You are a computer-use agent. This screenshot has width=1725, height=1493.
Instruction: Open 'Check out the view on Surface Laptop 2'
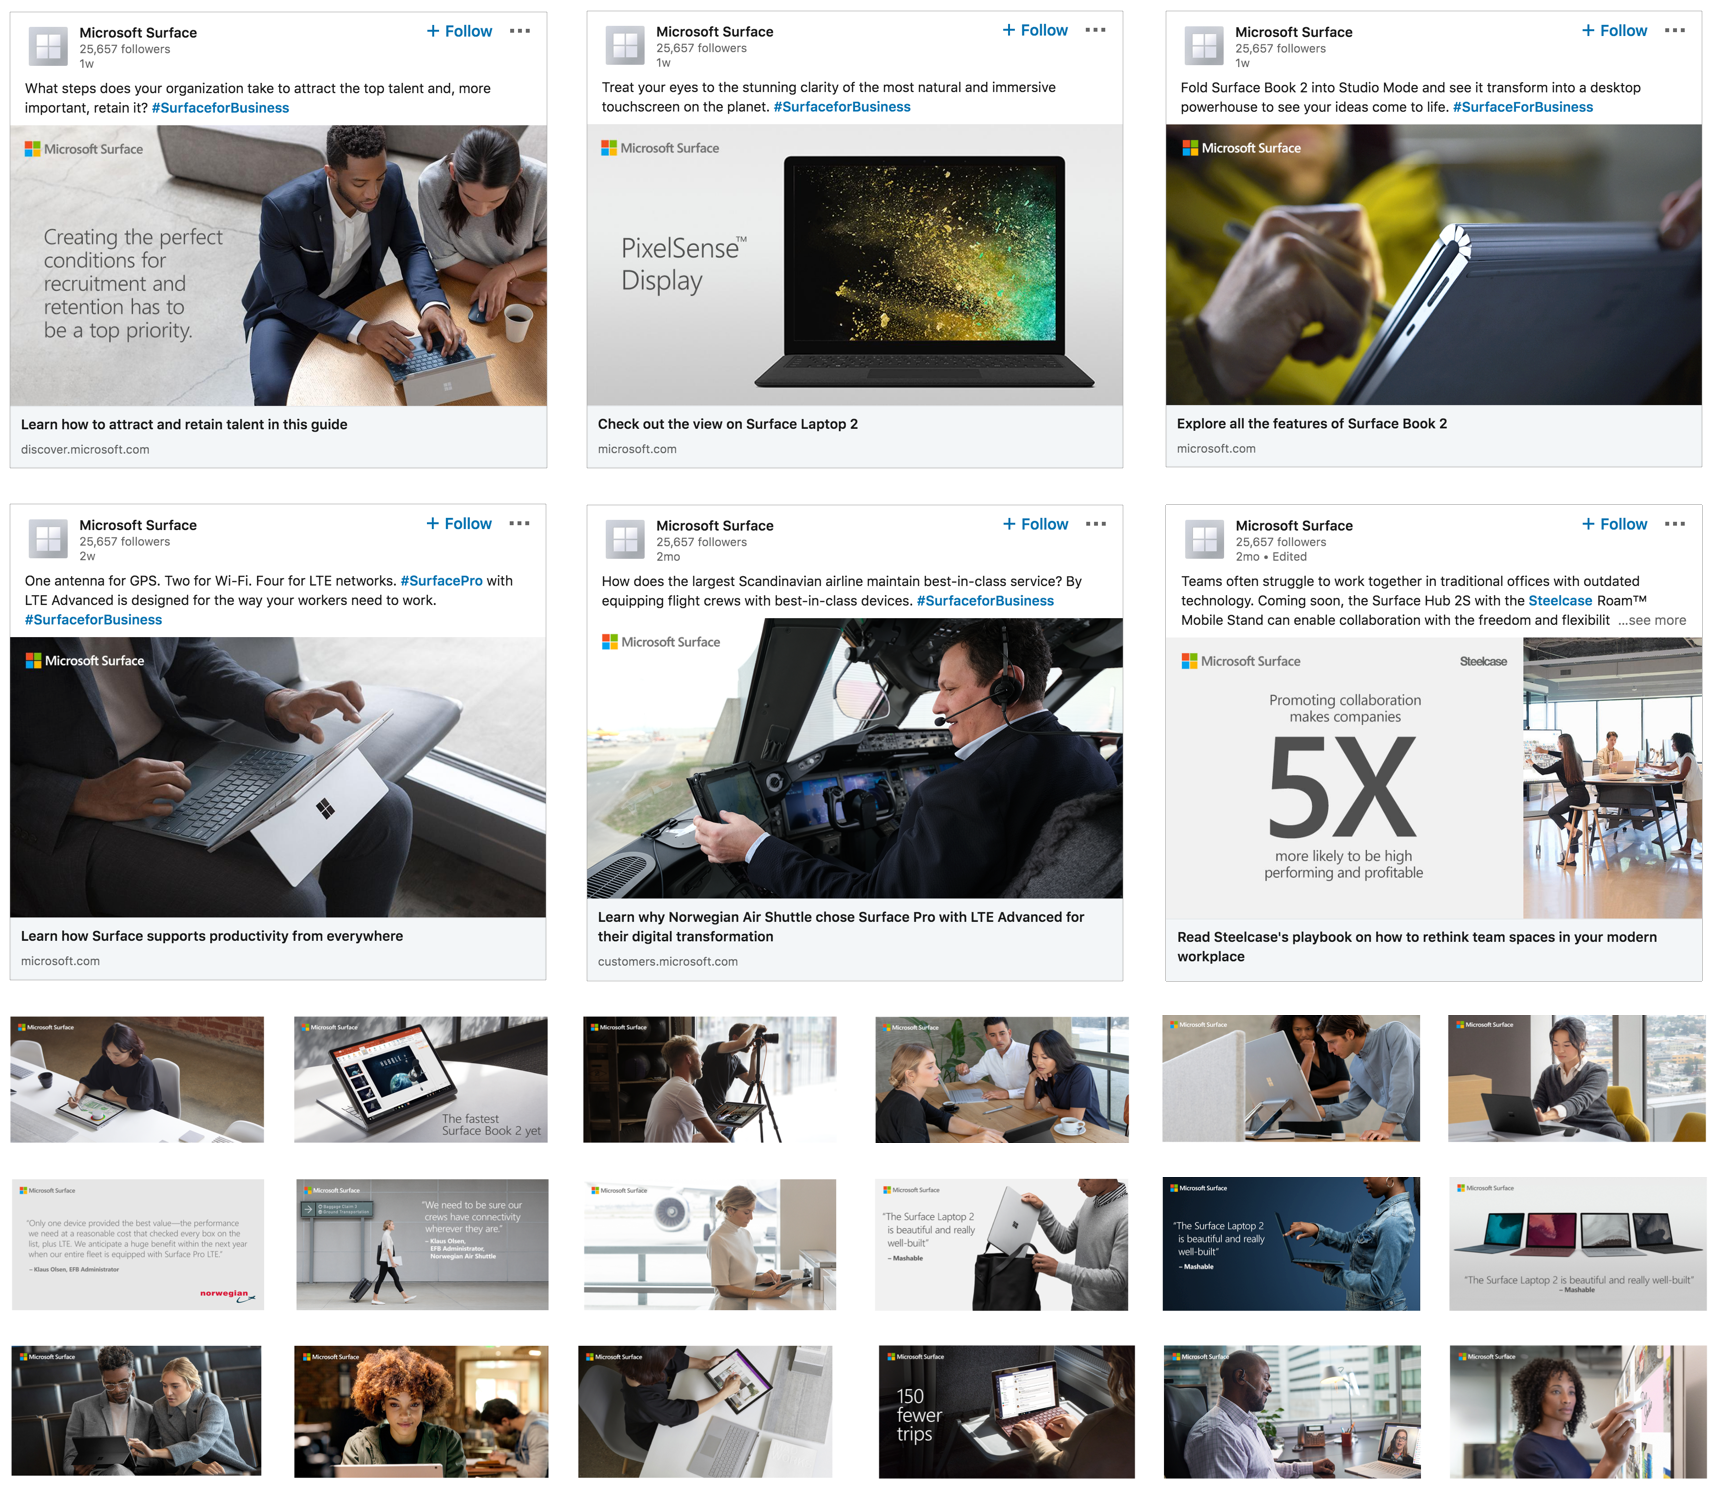[x=728, y=424]
